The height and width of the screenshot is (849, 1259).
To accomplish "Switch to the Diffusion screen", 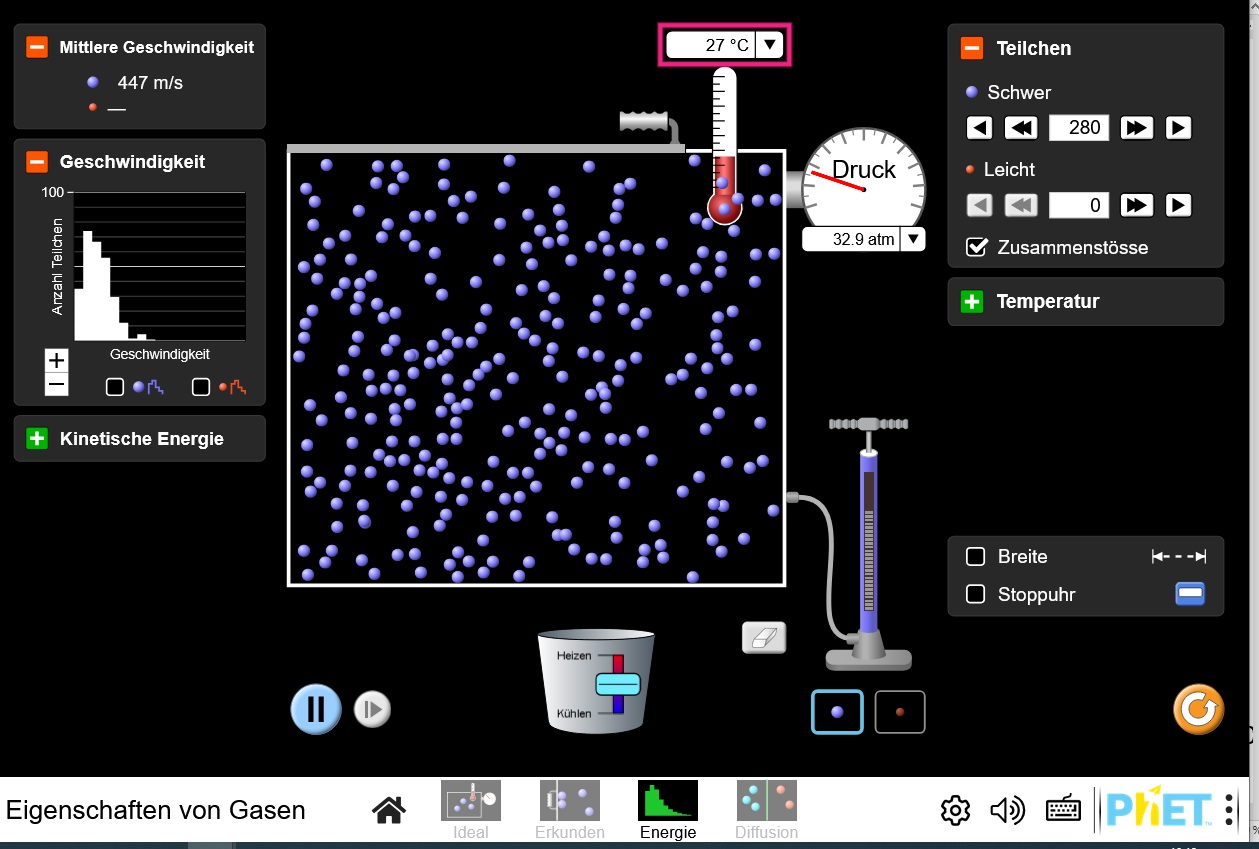I will 767,810.
